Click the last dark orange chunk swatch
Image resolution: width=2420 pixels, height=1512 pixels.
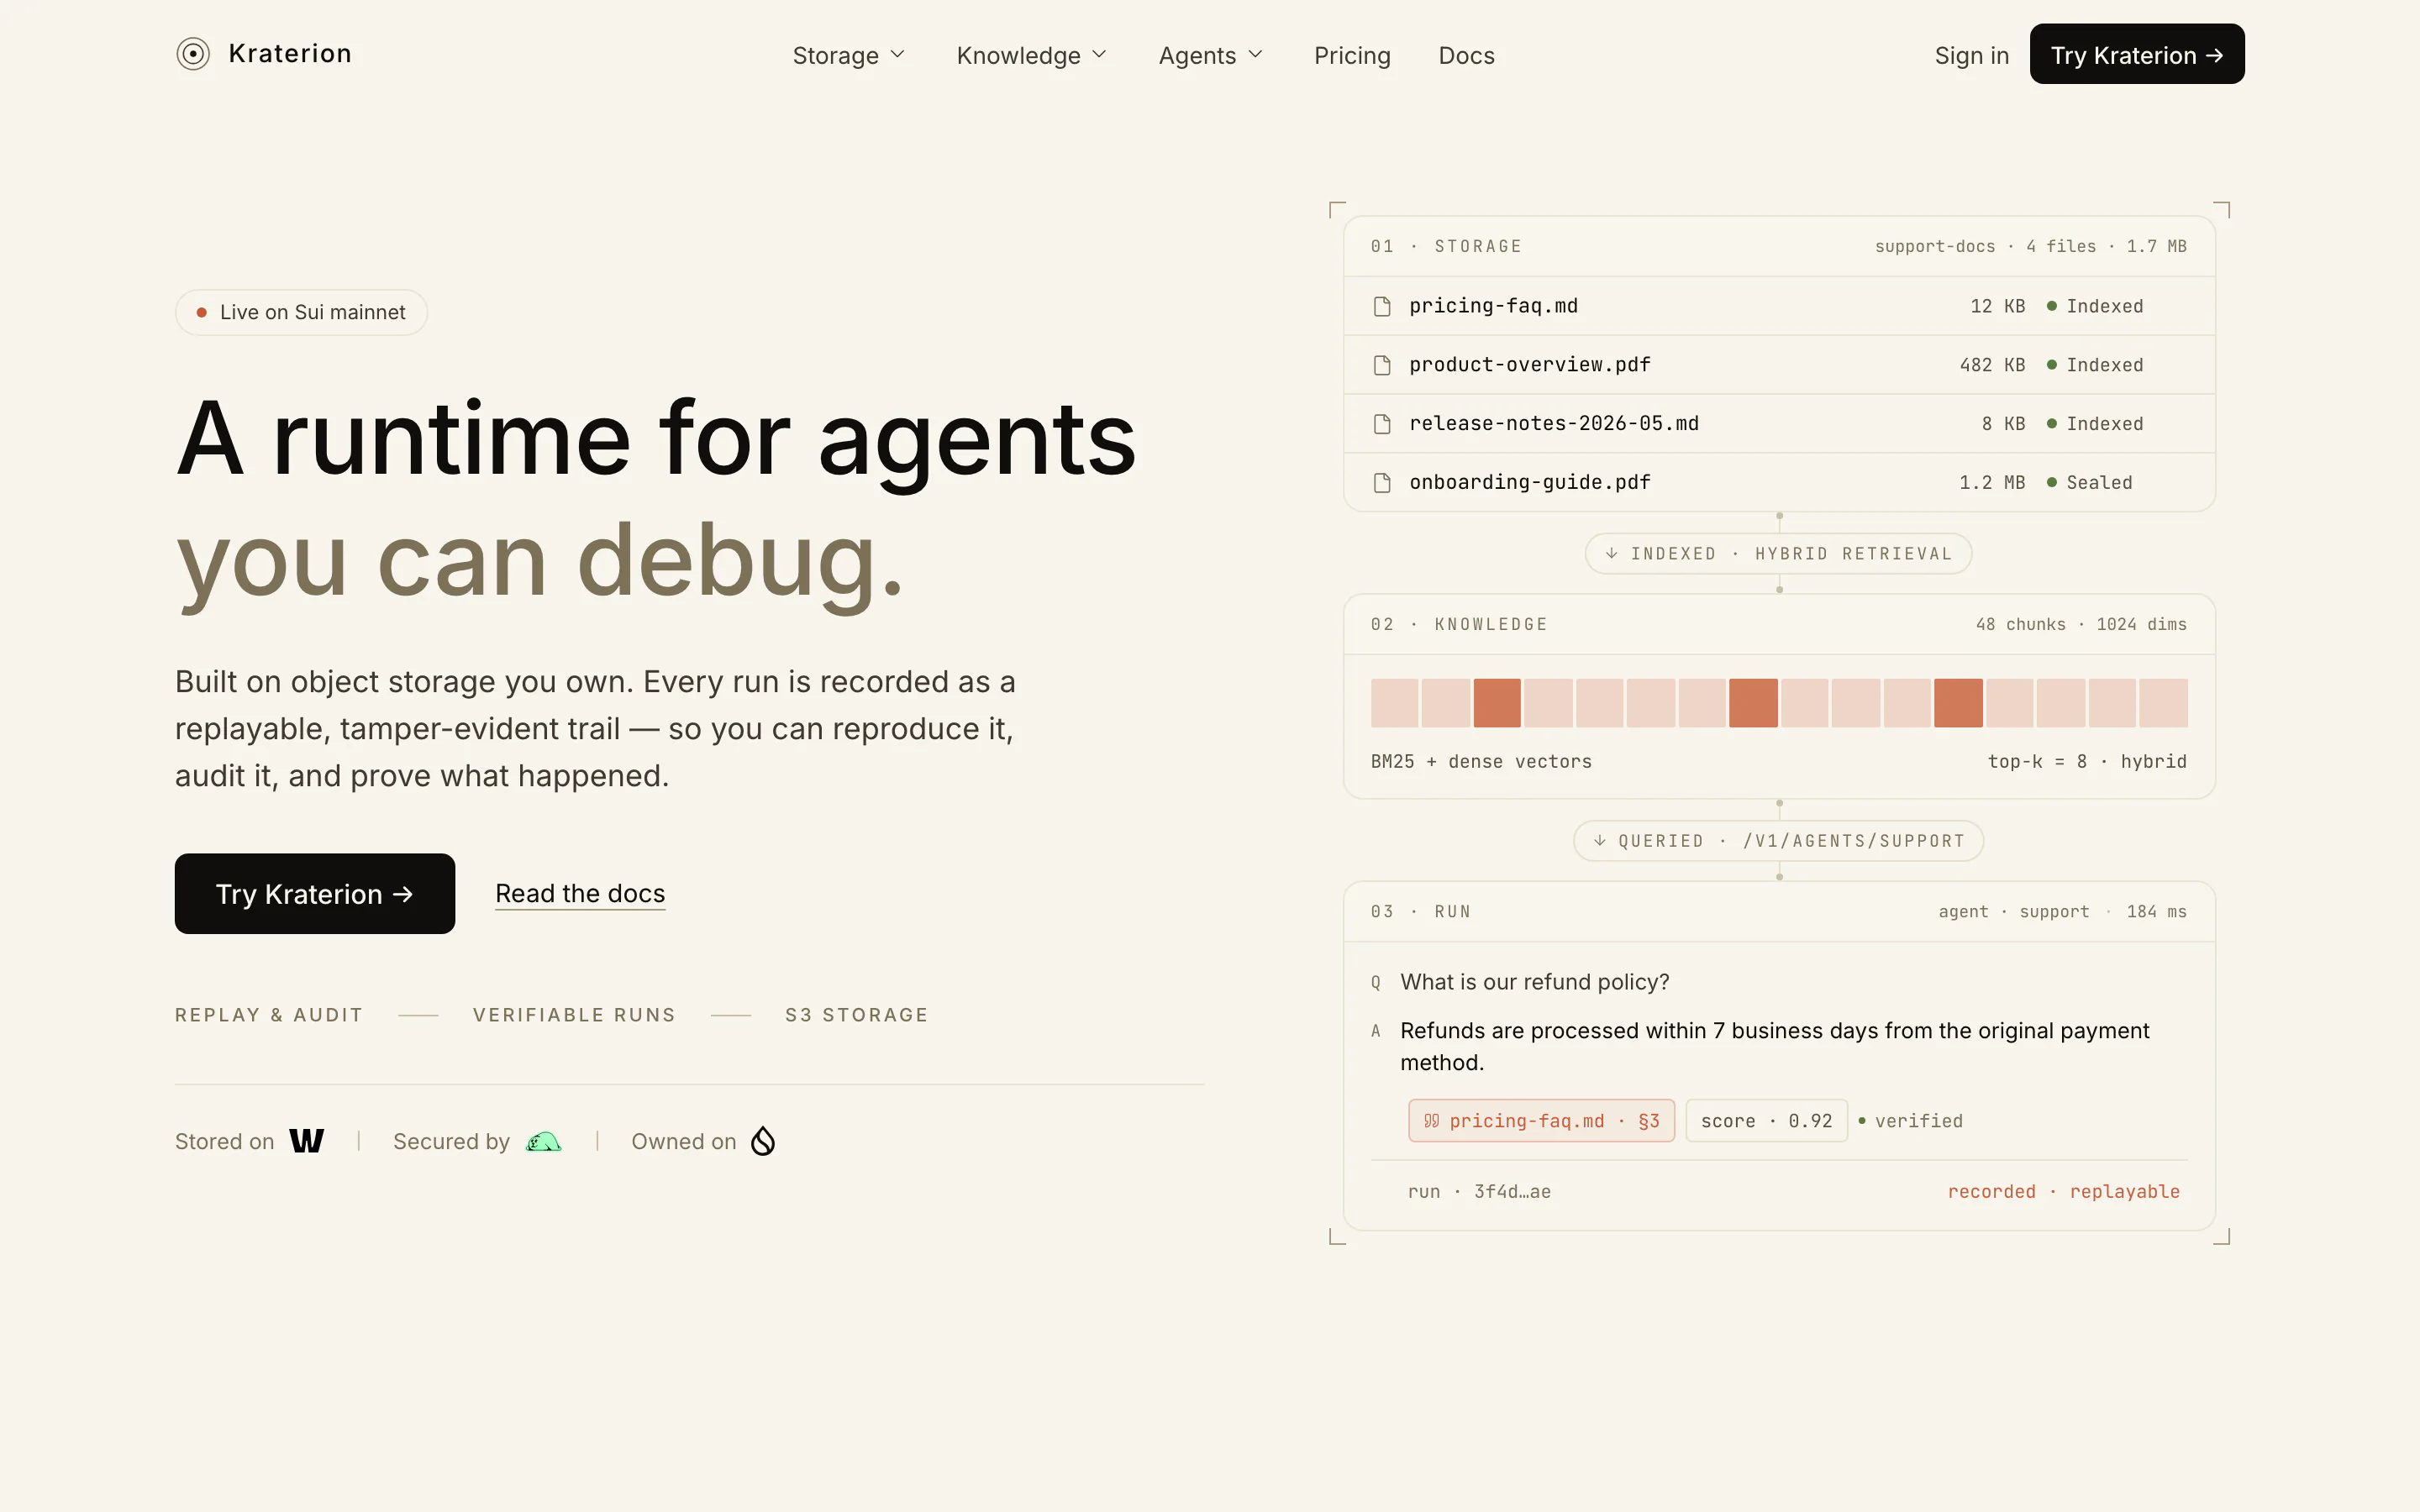[x=1958, y=702]
